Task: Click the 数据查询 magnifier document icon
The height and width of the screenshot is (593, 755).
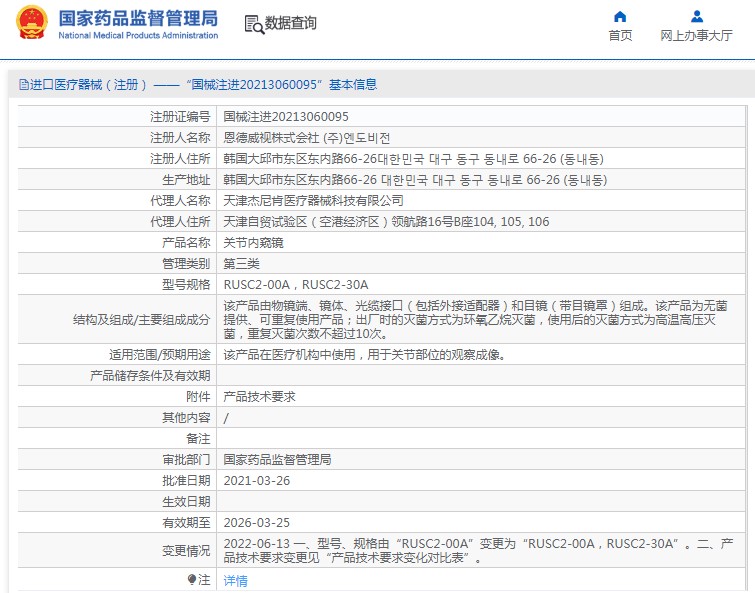Action: pos(253,24)
